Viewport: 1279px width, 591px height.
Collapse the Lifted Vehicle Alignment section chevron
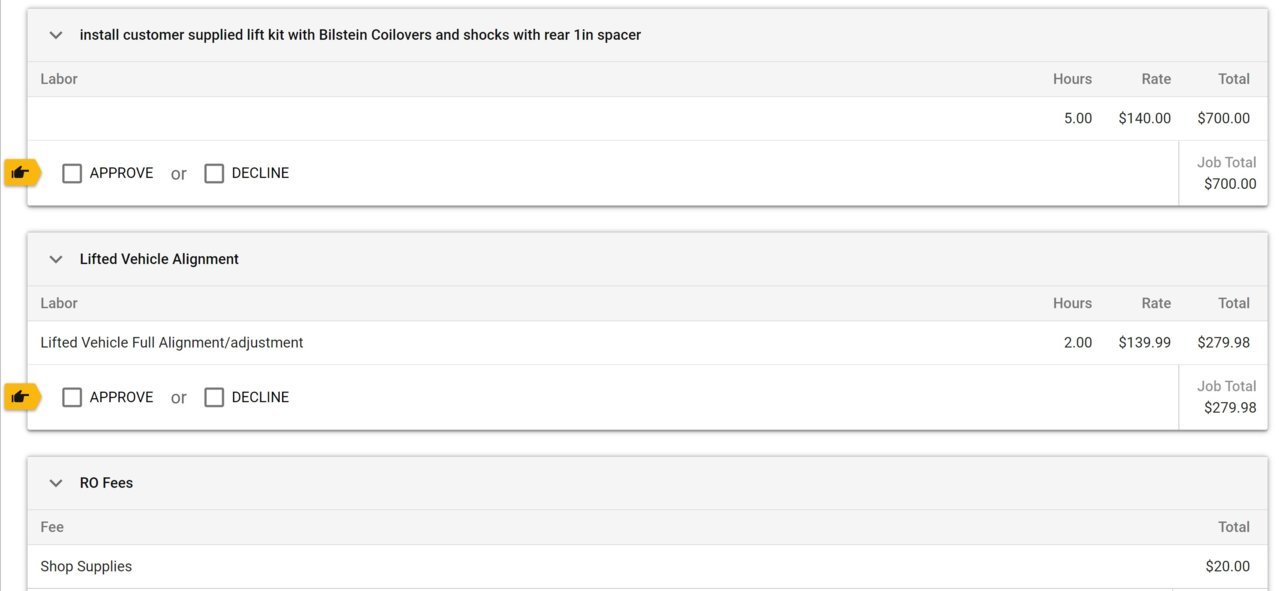[56, 259]
